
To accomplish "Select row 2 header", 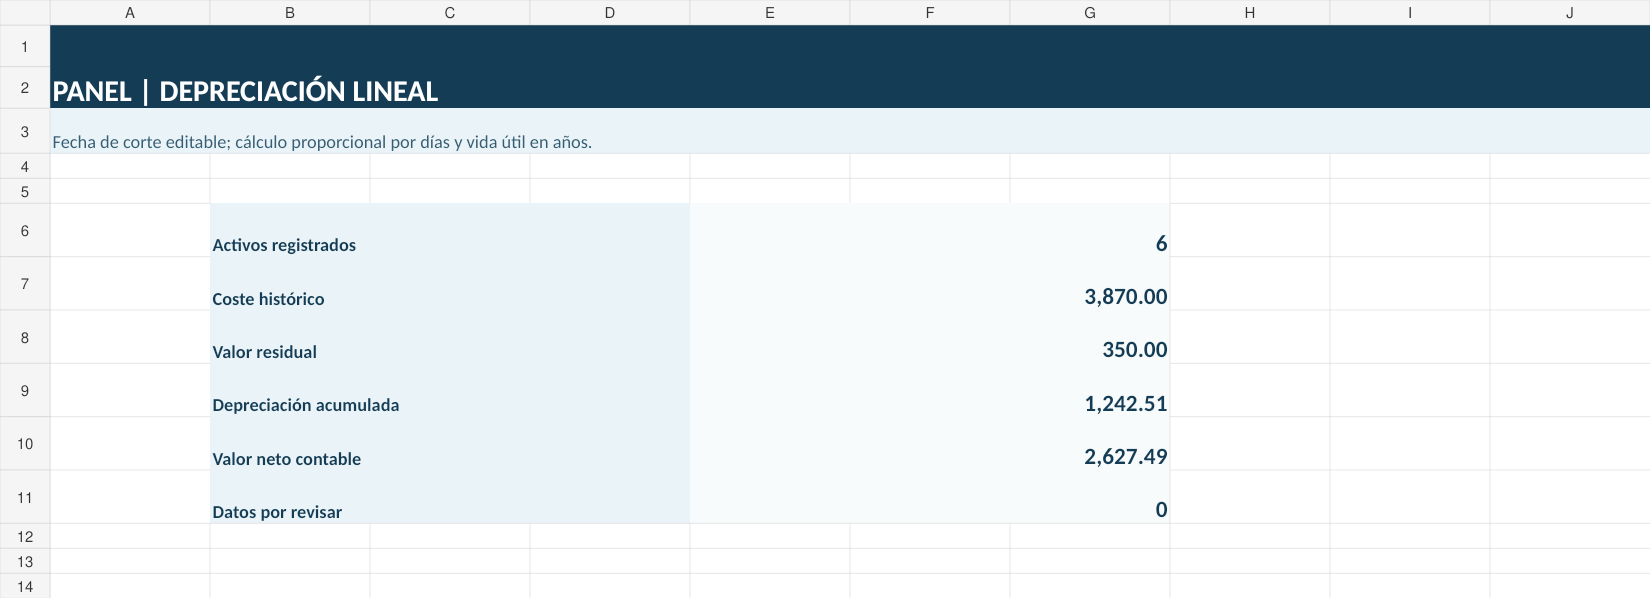I will click(25, 88).
